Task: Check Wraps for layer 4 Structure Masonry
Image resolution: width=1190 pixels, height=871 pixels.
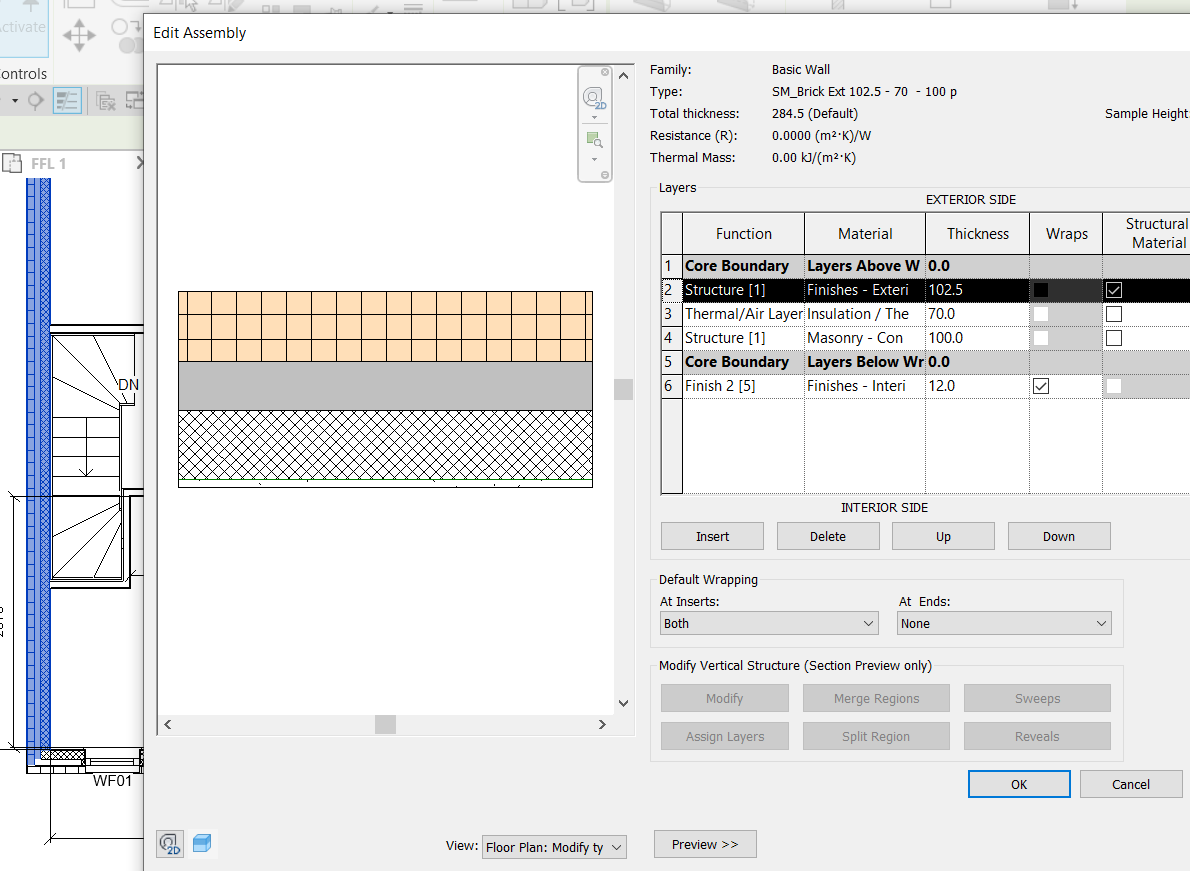Action: 1040,337
